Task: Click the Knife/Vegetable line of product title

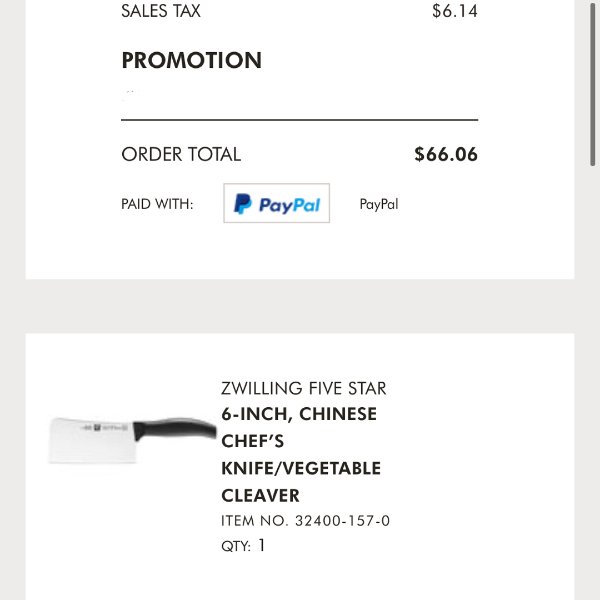Action: [x=301, y=468]
